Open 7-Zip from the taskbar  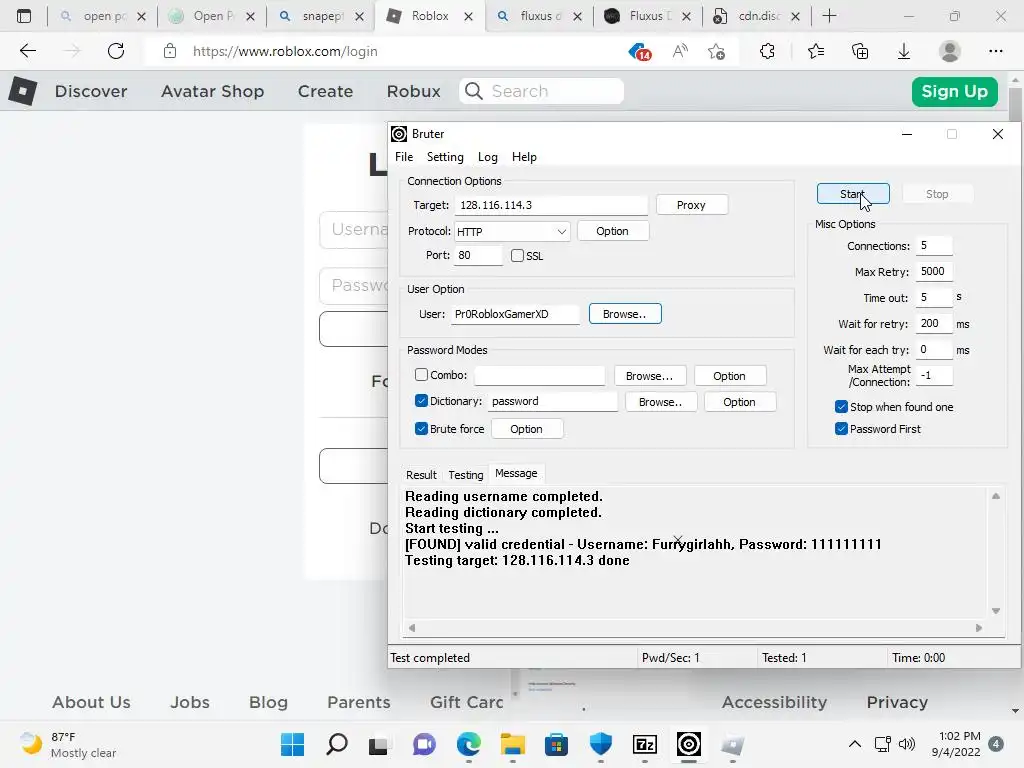tap(645, 744)
